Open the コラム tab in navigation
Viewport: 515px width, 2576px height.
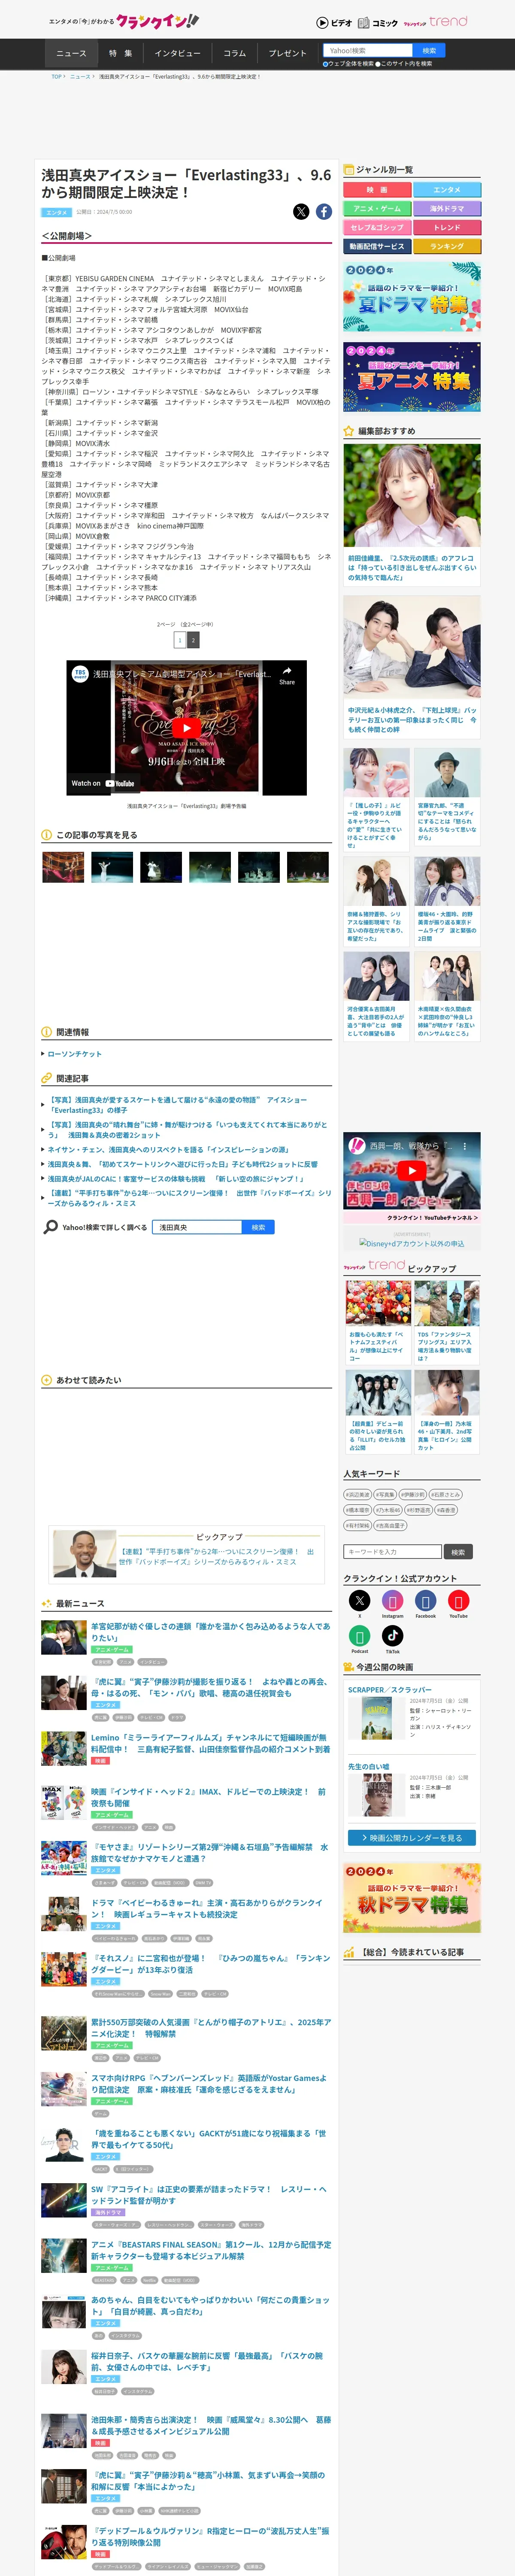(x=235, y=53)
